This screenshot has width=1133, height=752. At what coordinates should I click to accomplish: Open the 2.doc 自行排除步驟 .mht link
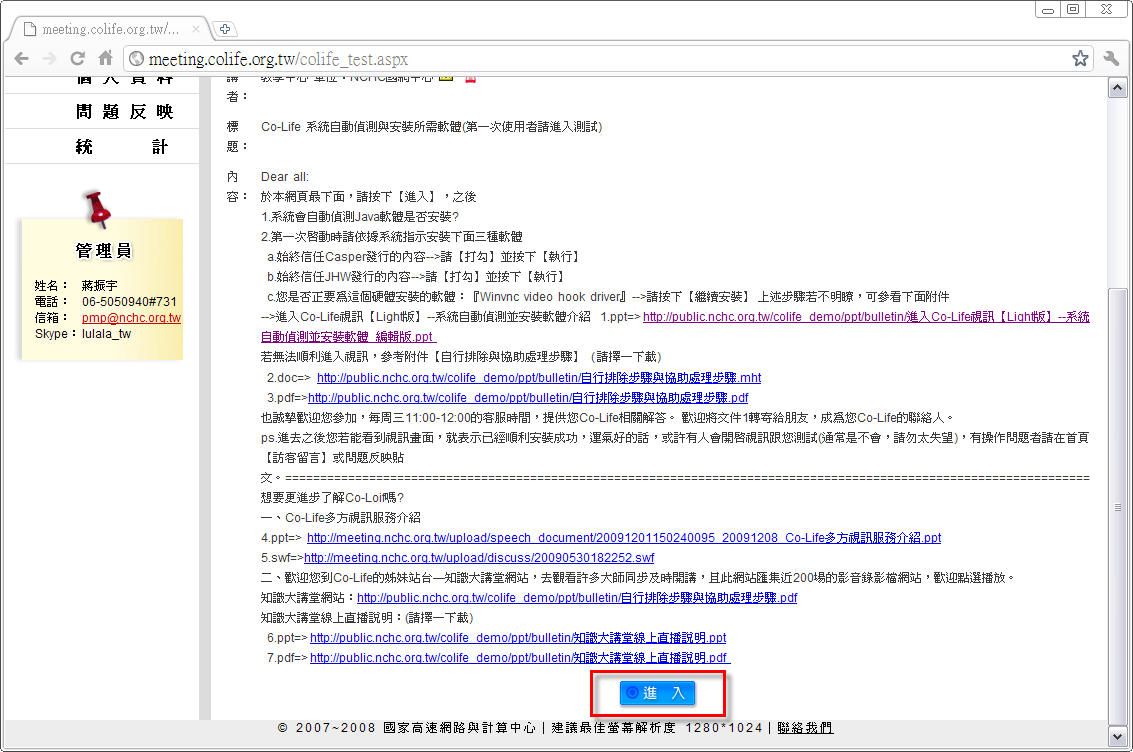[539, 378]
